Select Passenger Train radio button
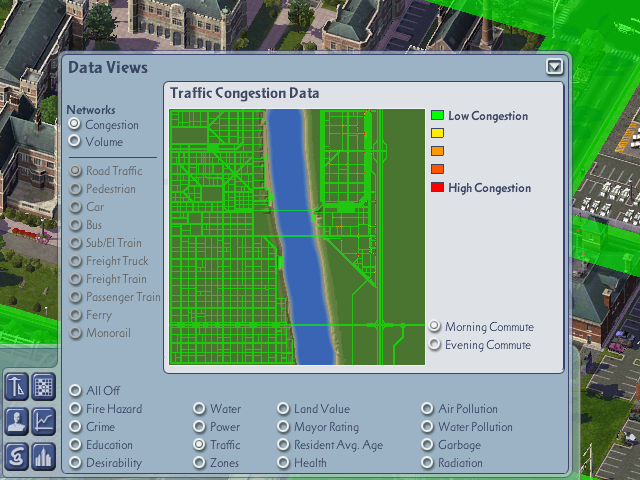This screenshot has width=640, height=480. click(x=75, y=297)
